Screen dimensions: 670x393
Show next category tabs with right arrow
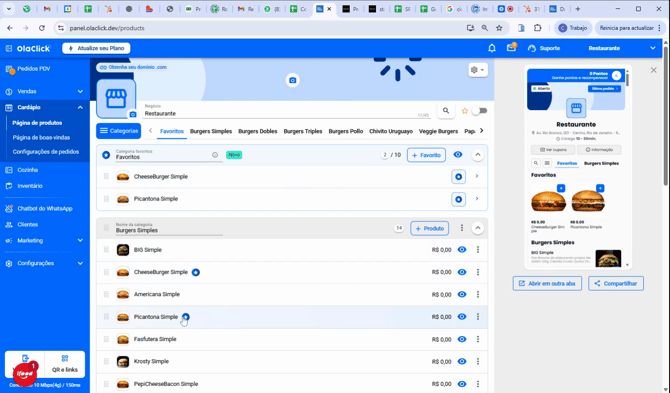[x=482, y=131]
